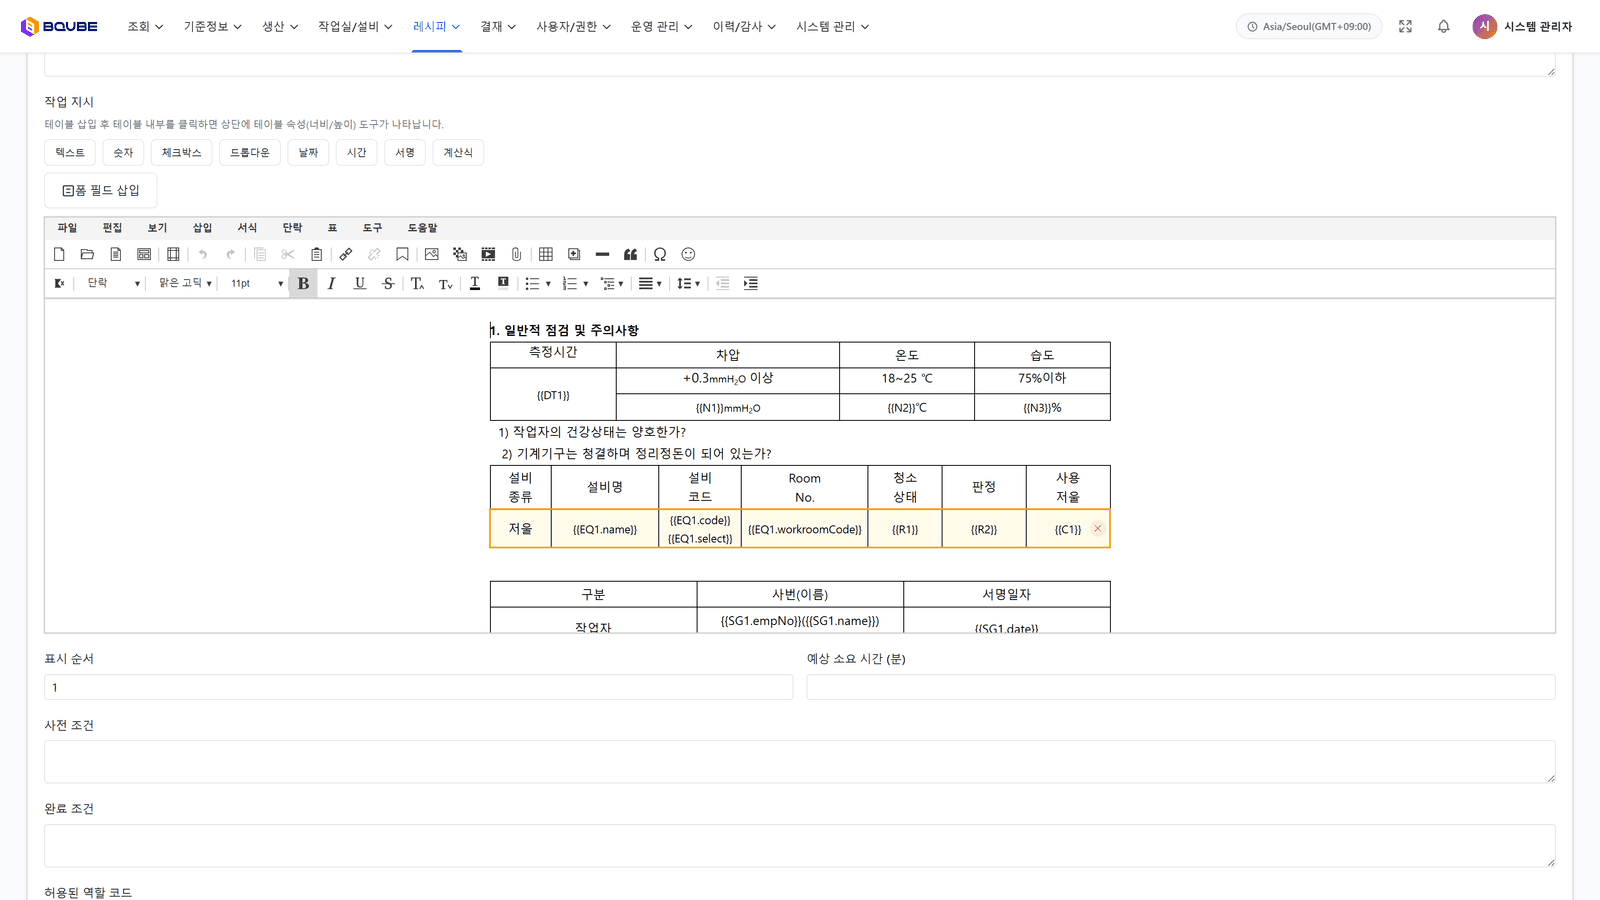Toggle bold formatting
Image resolution: width=1600 pixels, height=900 pixels.
[303, 284]
